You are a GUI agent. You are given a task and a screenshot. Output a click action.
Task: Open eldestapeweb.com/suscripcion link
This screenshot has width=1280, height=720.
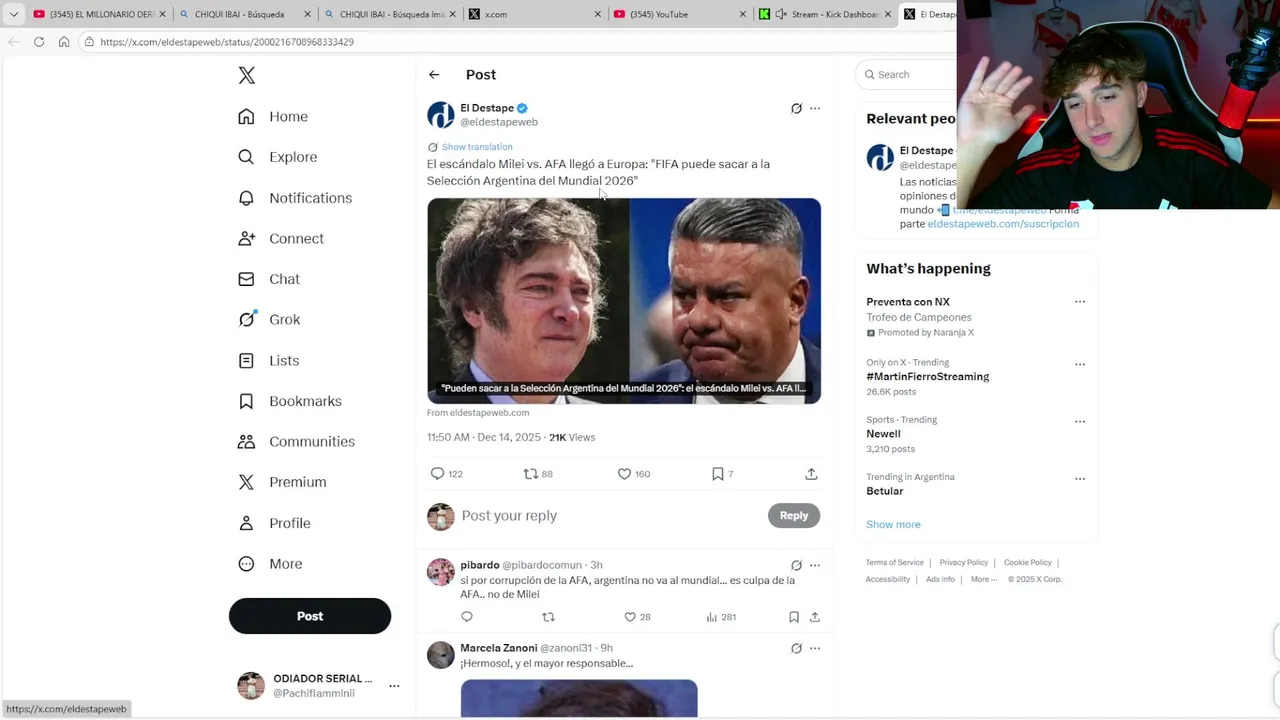[1003, 224]
